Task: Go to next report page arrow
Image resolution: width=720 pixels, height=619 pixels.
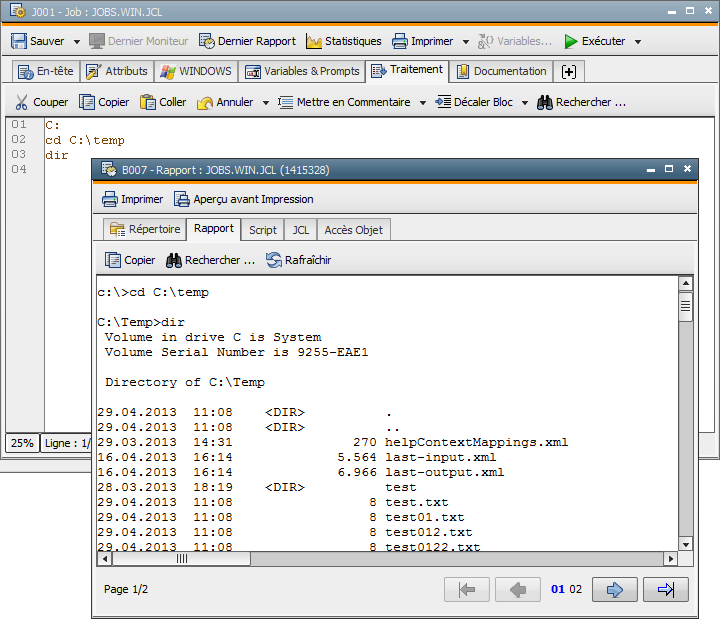Action: coord(614,589)
